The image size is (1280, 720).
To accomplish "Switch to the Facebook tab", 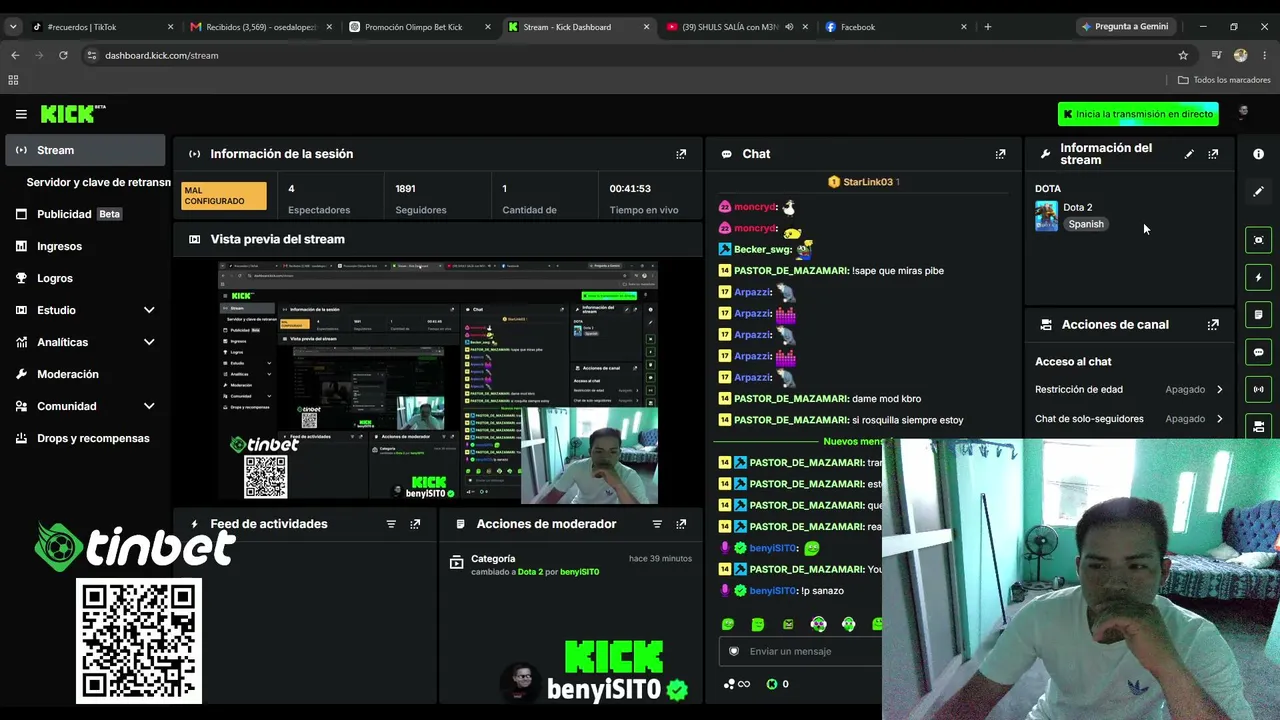I will point(894,27).
